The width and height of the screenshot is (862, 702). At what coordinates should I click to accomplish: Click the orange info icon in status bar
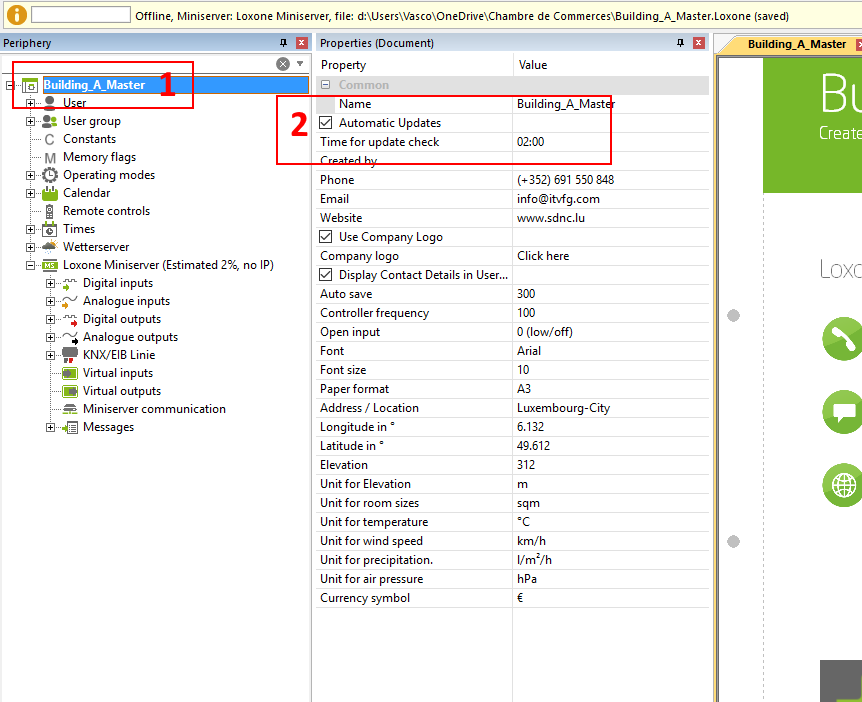16,15
